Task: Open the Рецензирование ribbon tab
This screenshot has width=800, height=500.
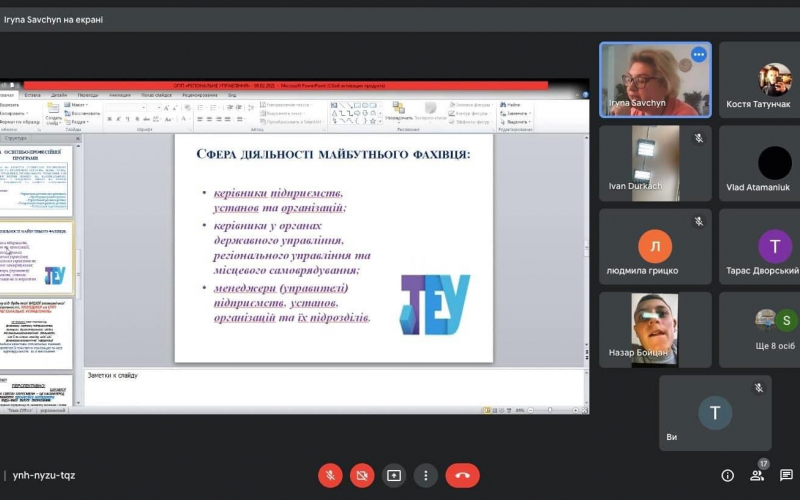Action: coord(200,95)
